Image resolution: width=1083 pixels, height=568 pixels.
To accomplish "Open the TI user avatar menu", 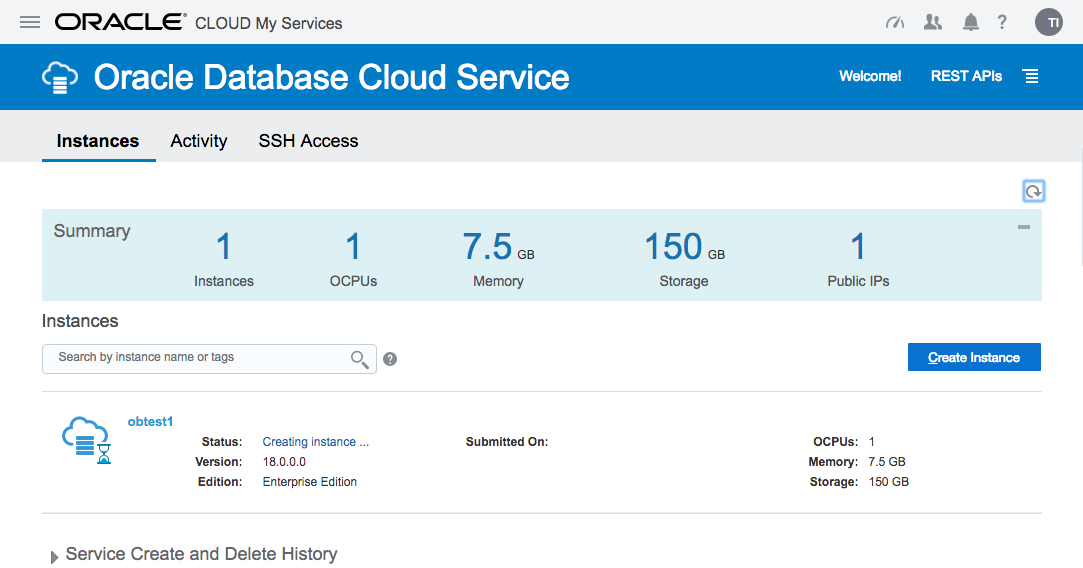I will (1048, 23).
